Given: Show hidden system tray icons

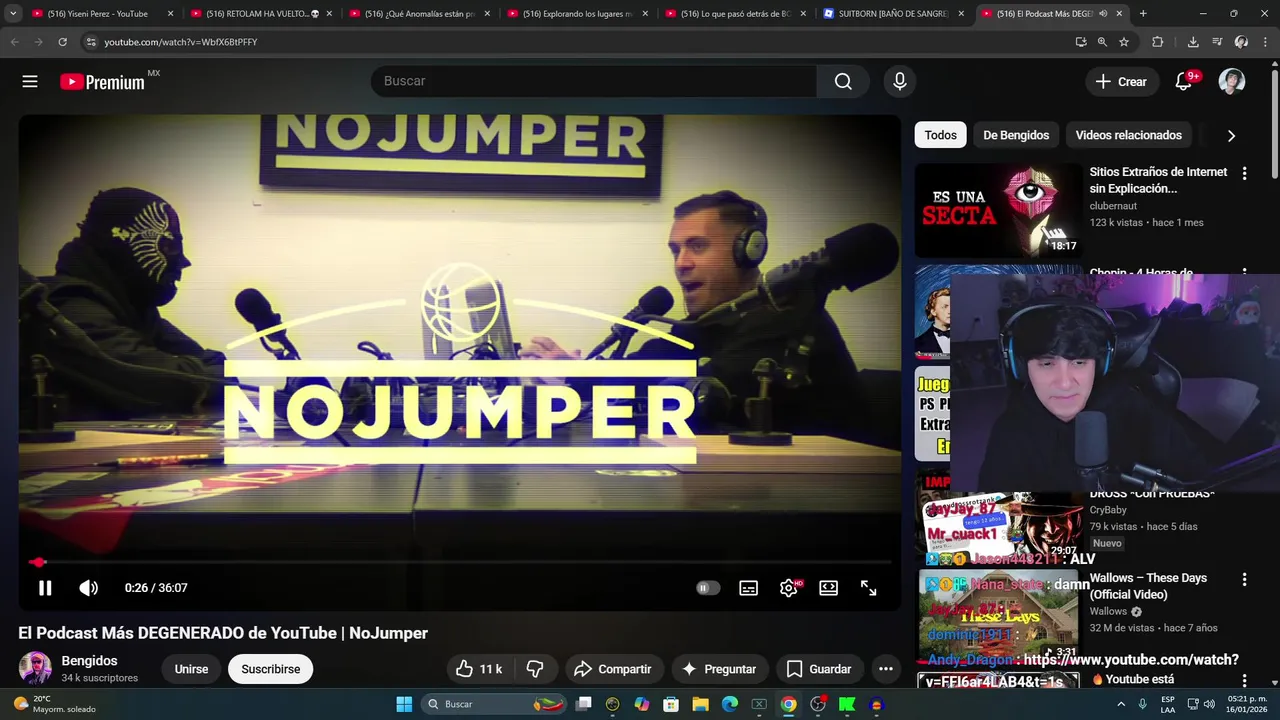Looking at the screenshot, I should 1122,704.
